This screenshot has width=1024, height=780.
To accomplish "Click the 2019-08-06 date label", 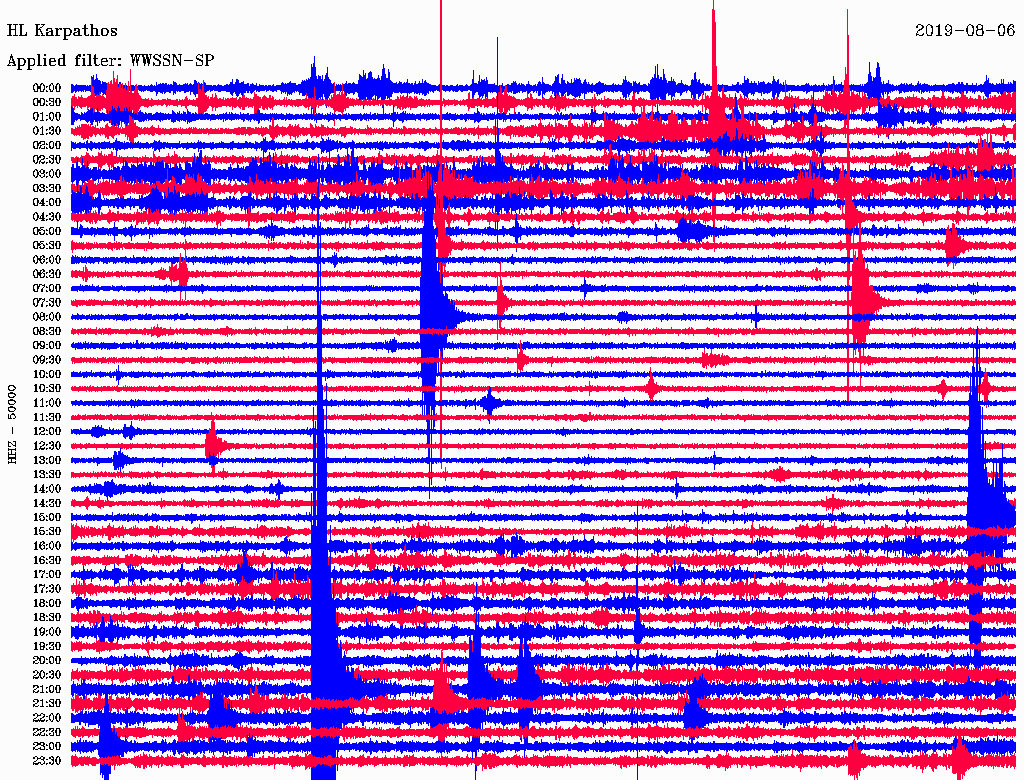I will [x=965, y=31].
